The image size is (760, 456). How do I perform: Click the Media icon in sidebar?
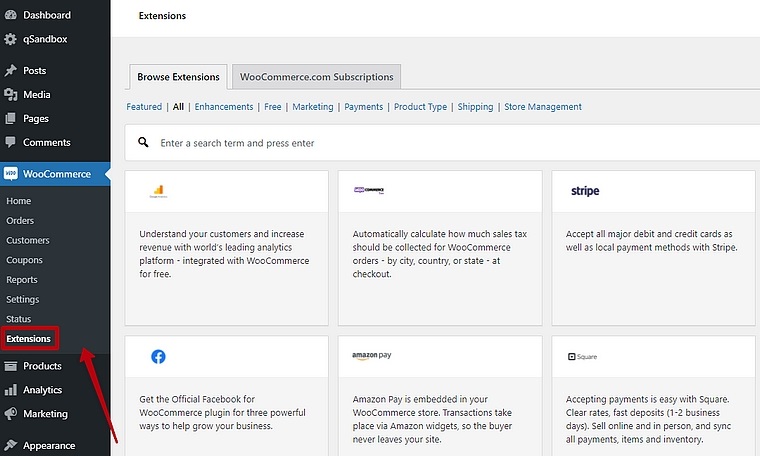[11, 95]
